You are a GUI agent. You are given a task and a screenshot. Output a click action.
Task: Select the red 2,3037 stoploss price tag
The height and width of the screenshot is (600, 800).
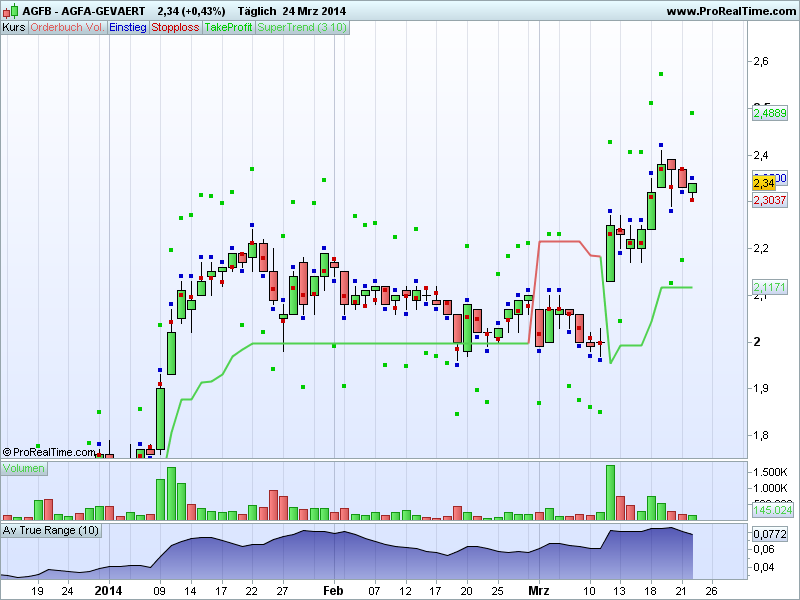click(x=770, y=200)
